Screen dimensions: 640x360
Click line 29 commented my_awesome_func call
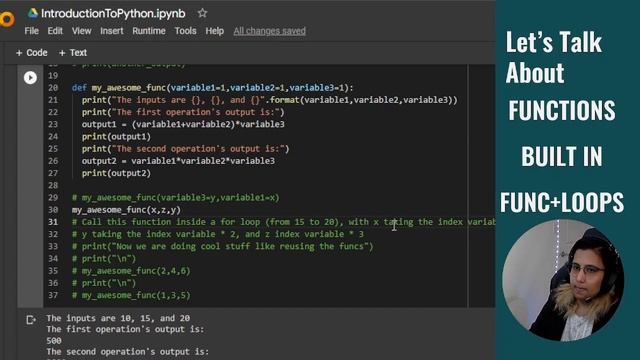[176, 198]
